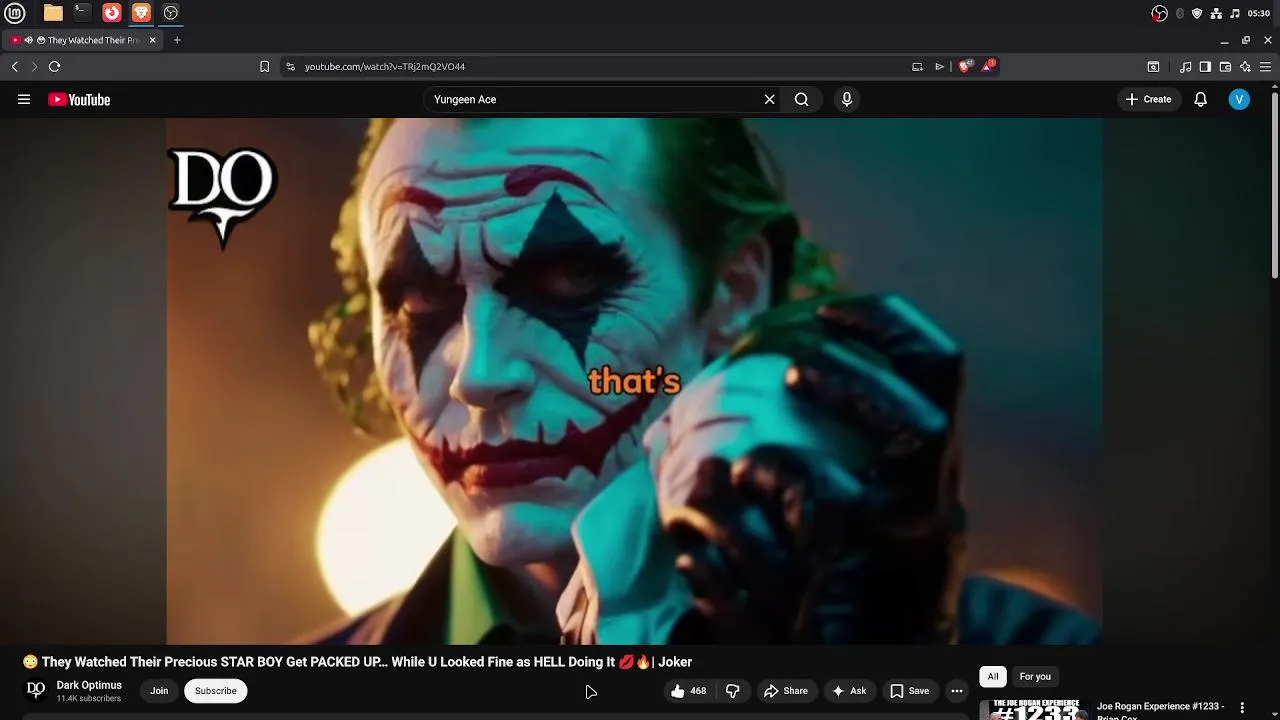The width and height of the screenshot is (1280, 720).
Task: Click the Ask AI button
Action: (849, 691)
